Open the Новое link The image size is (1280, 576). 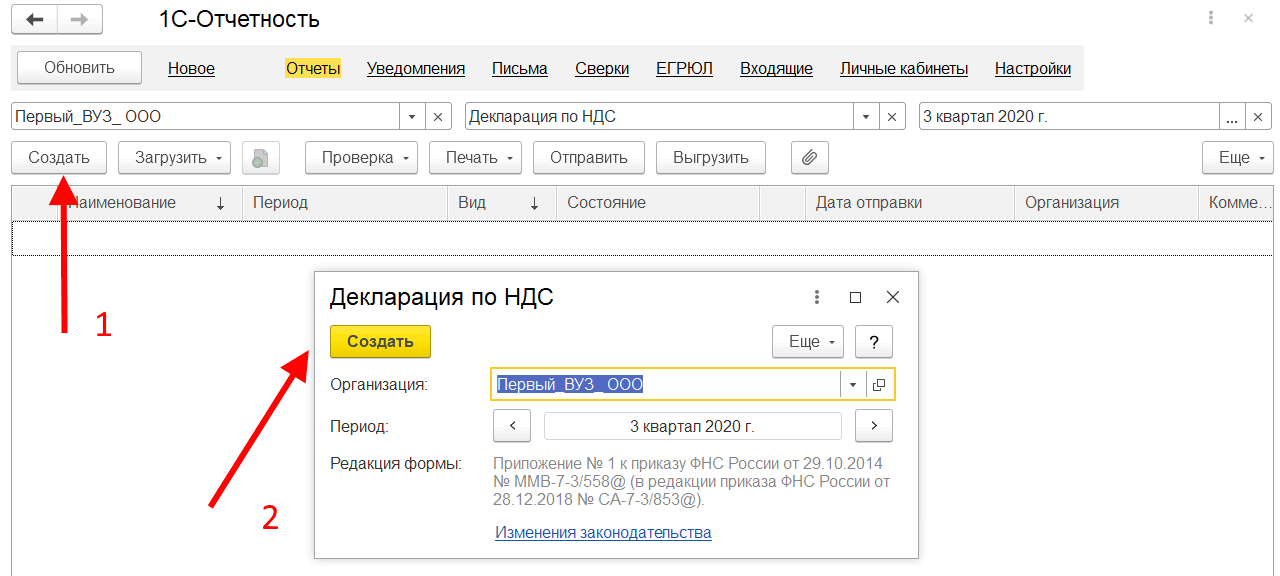point(191,69)
